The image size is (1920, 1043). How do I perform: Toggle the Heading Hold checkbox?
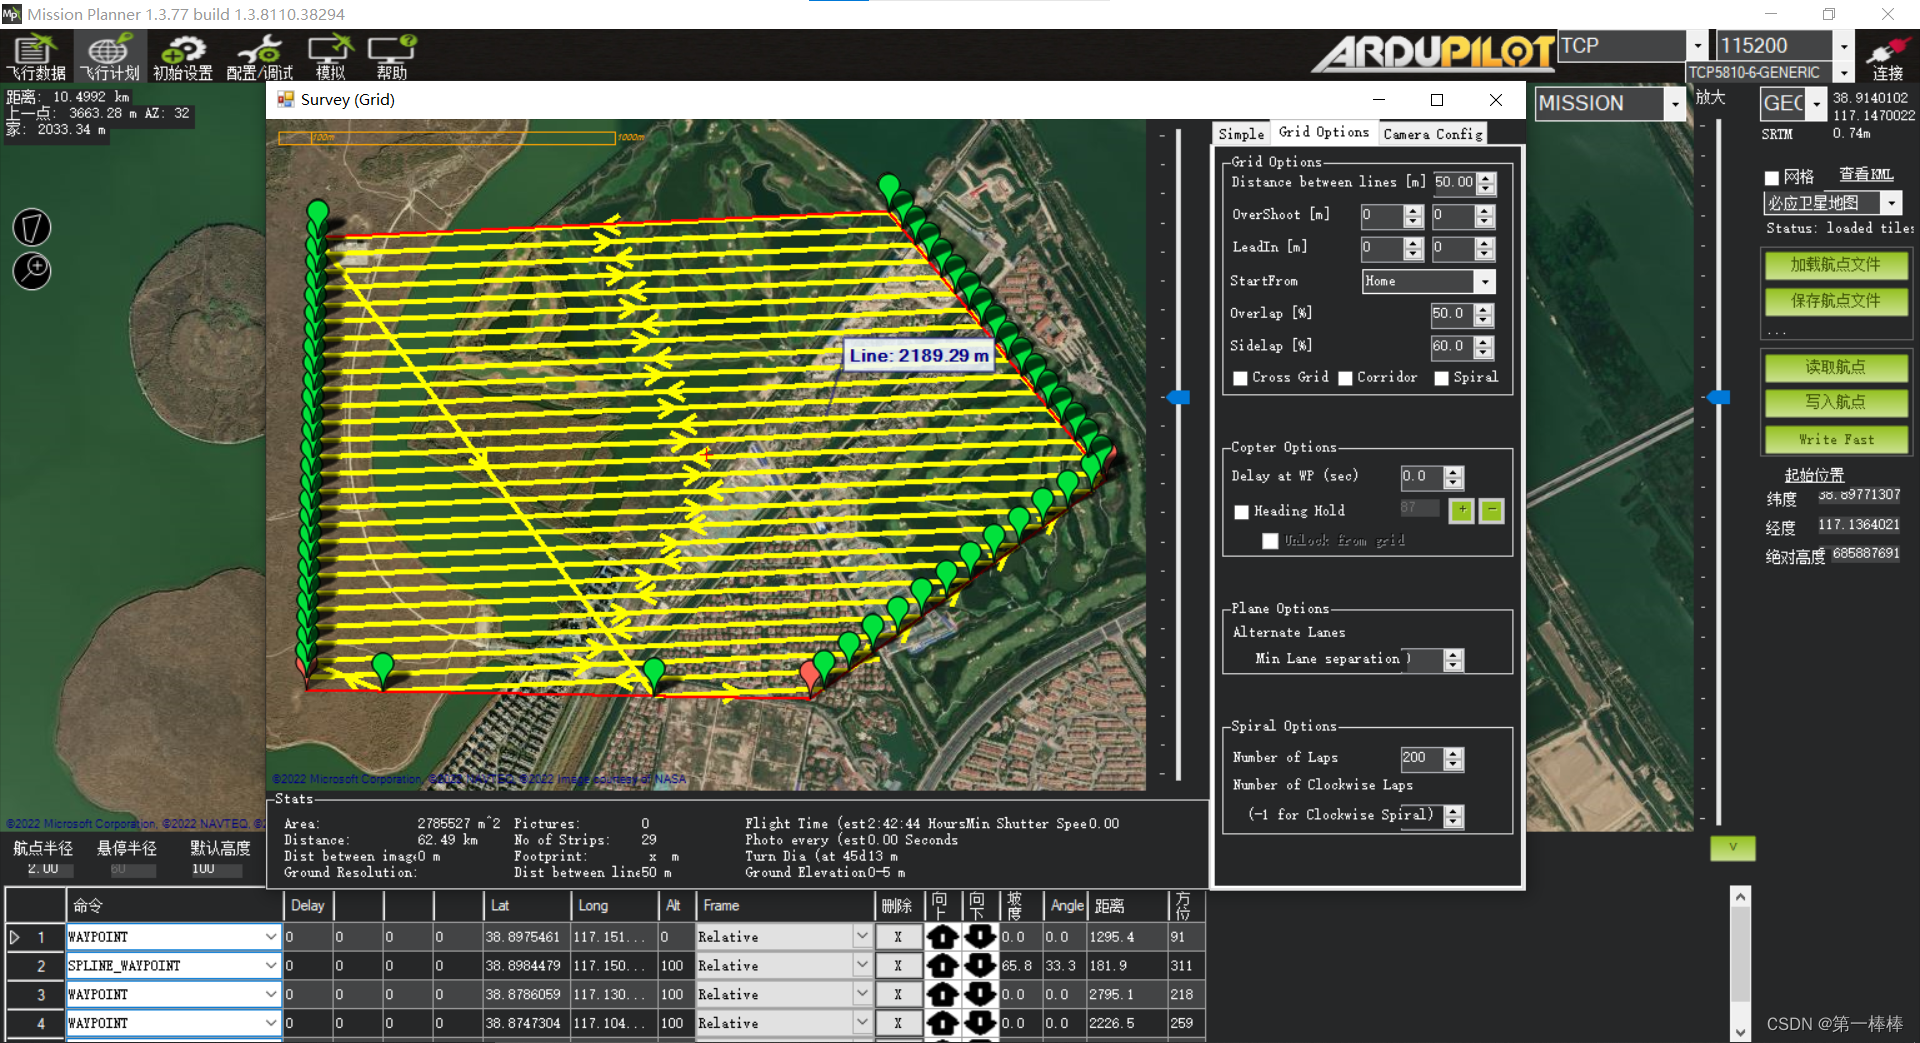point(1241,512)
